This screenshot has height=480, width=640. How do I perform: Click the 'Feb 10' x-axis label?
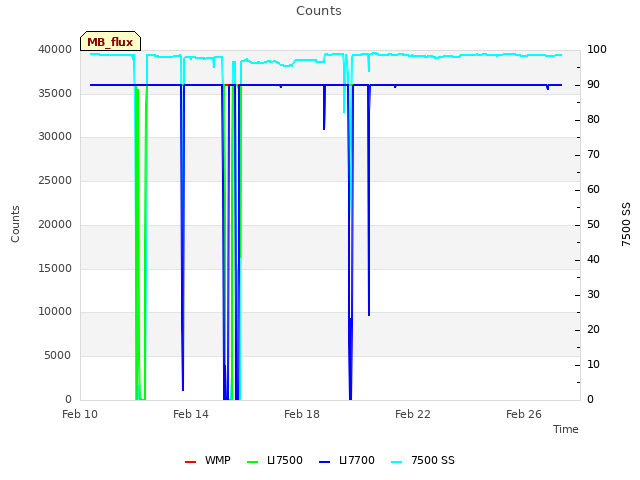coord(80,414)
